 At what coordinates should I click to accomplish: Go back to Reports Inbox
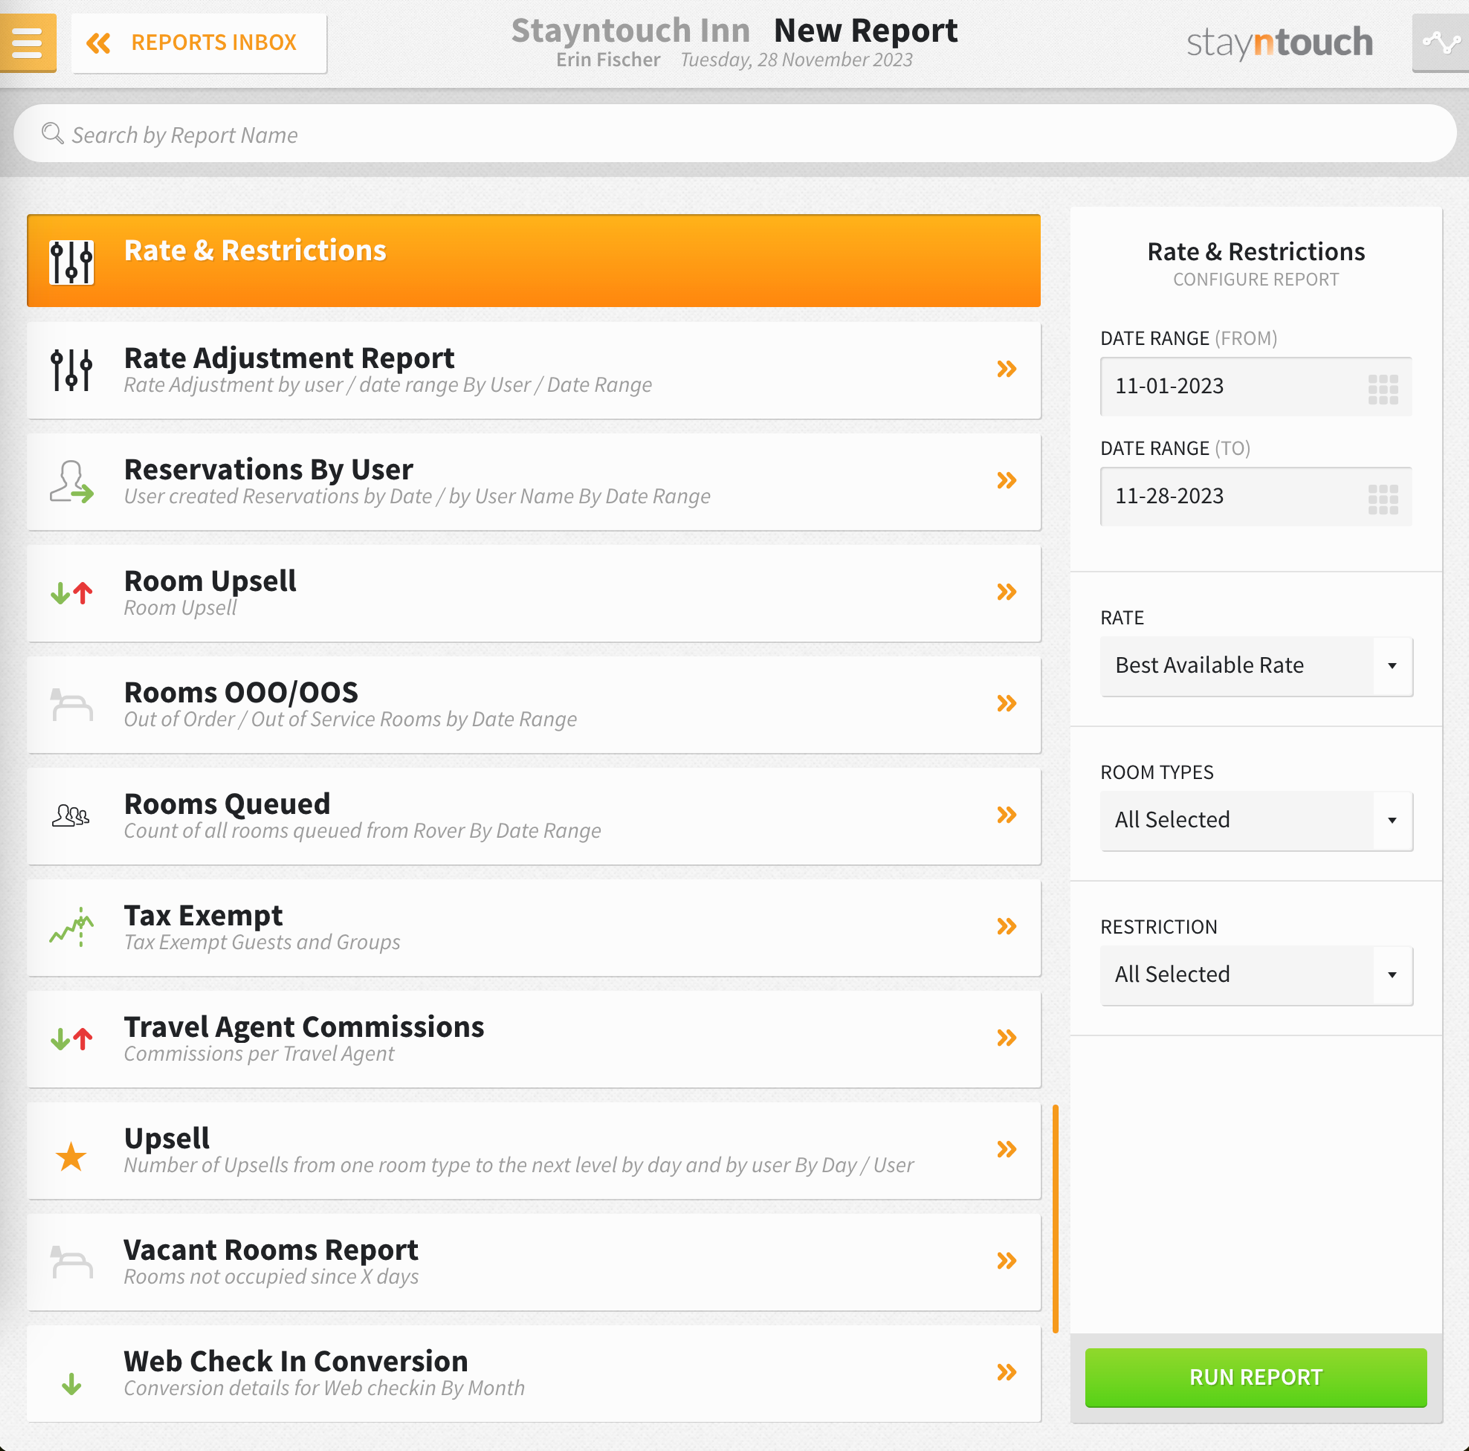199,43
